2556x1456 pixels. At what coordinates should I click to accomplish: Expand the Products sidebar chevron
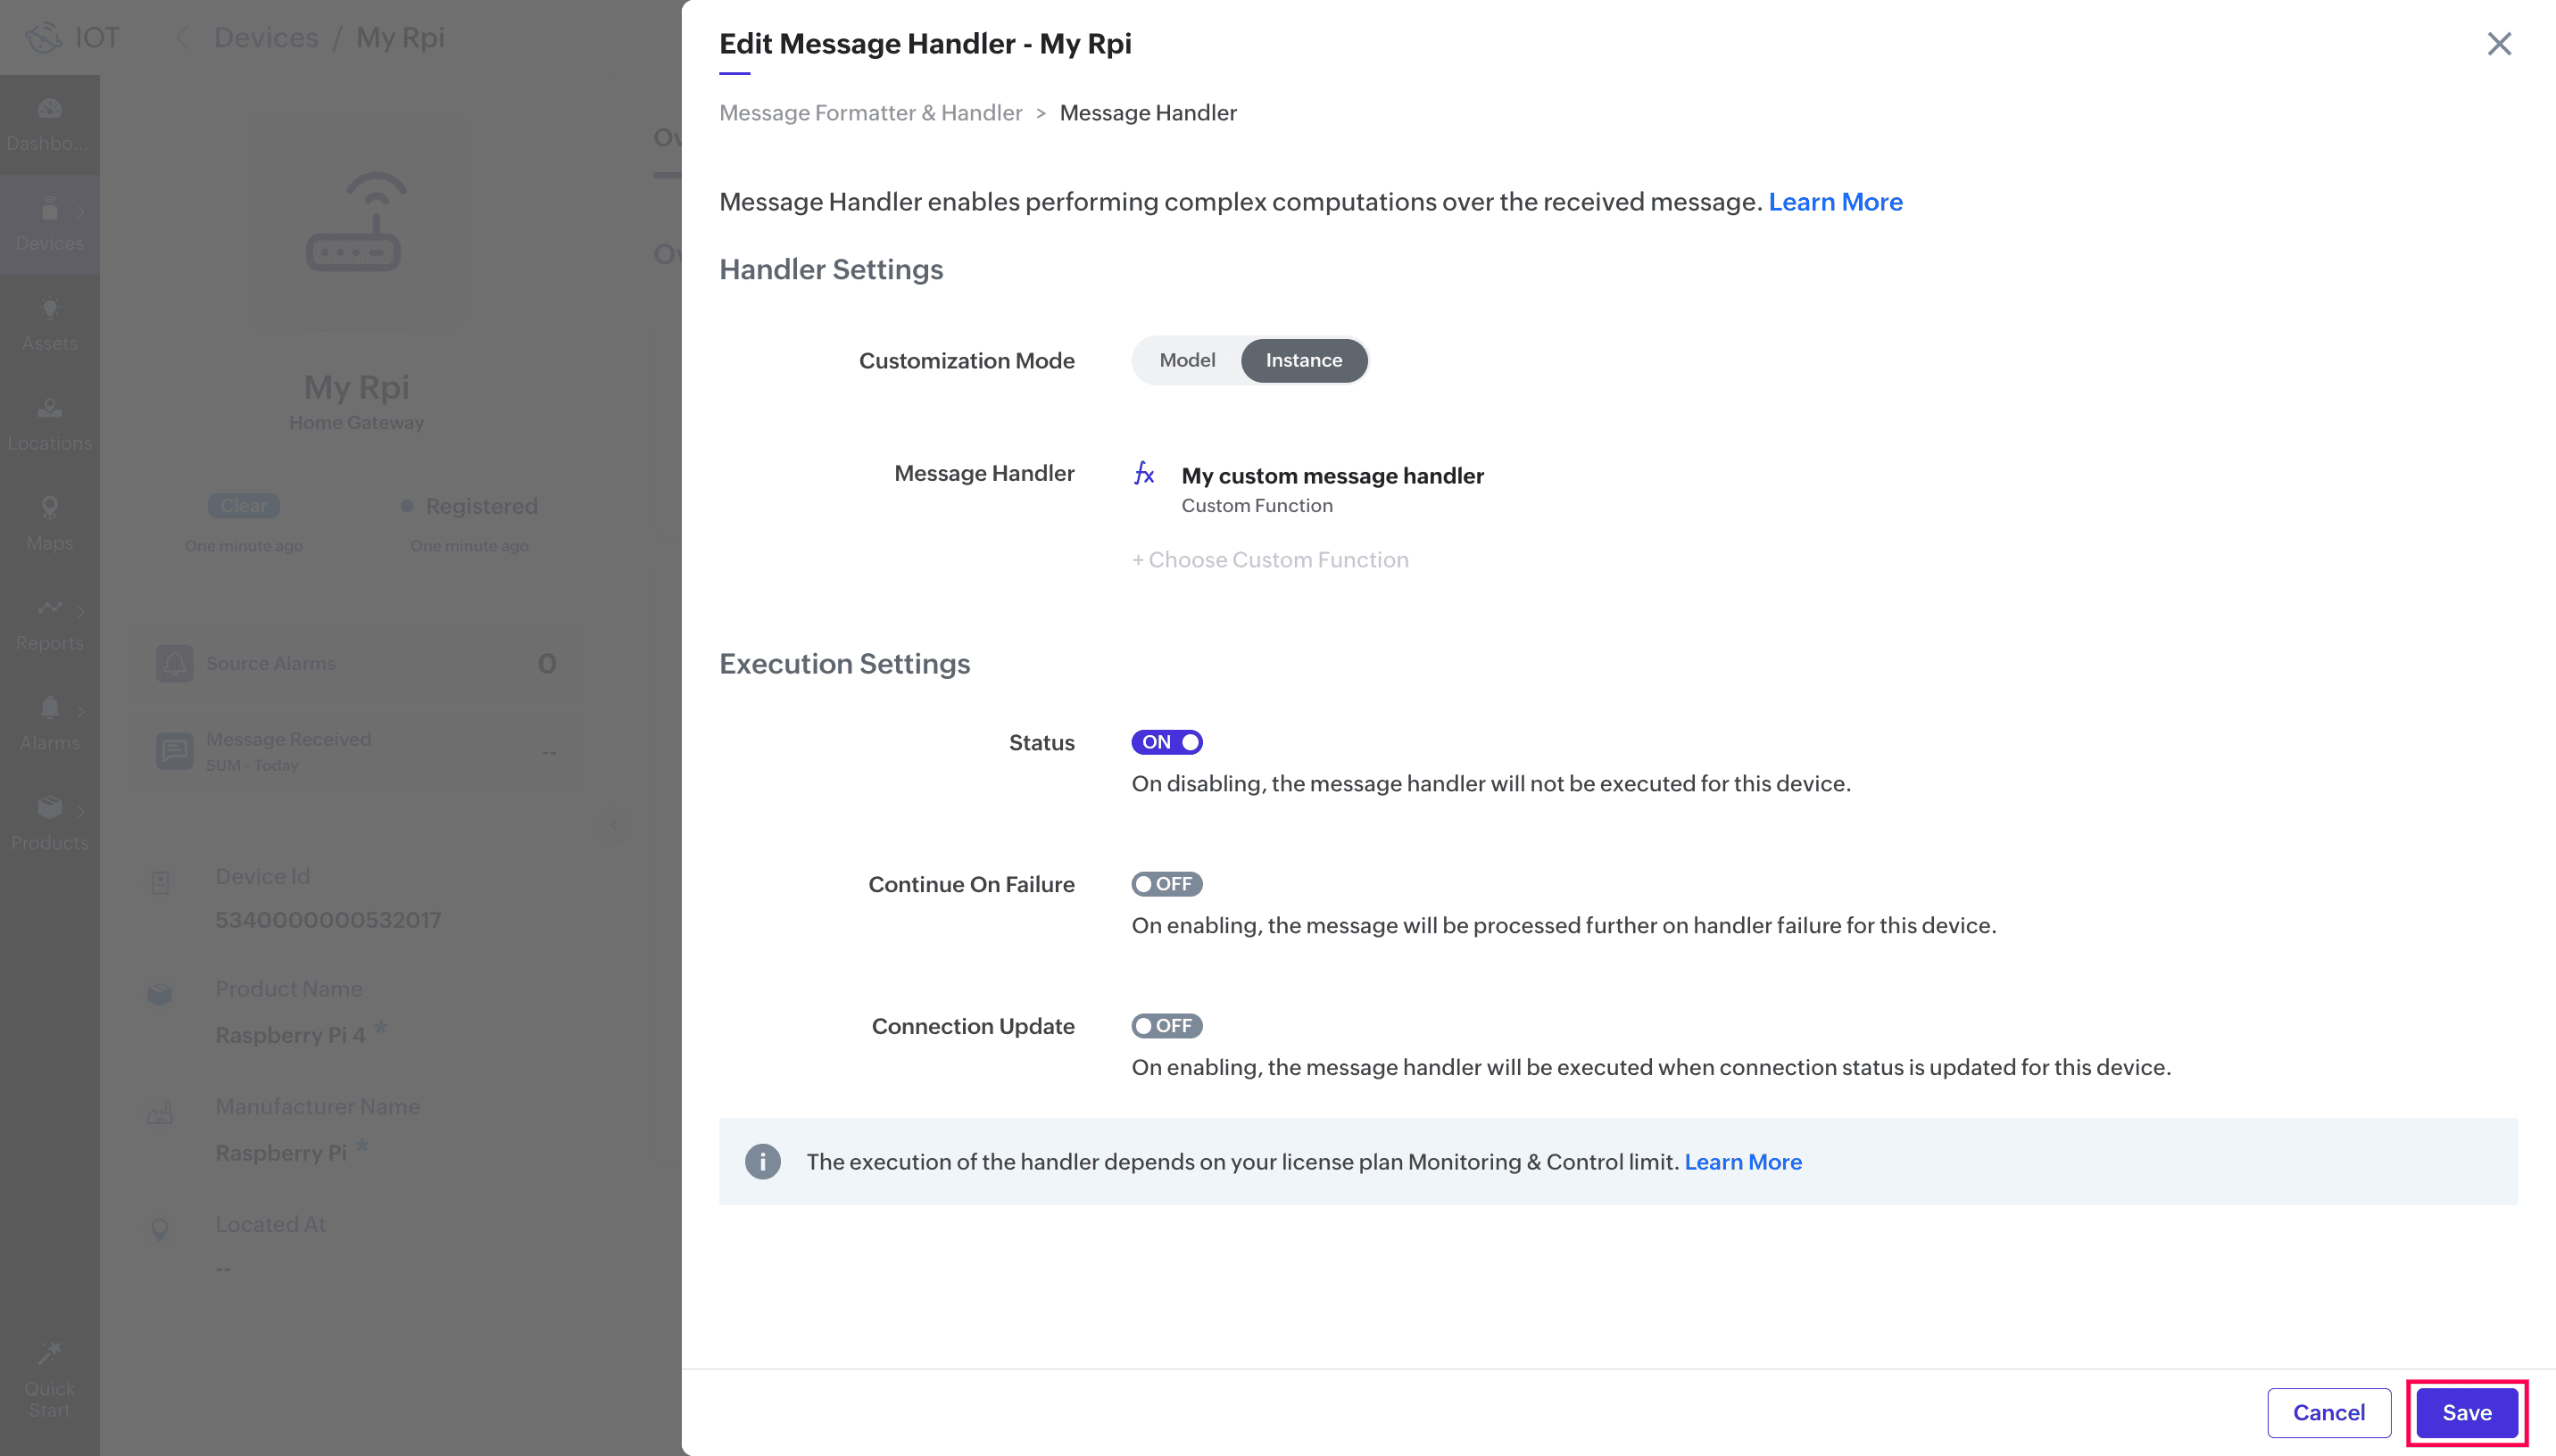81,811
